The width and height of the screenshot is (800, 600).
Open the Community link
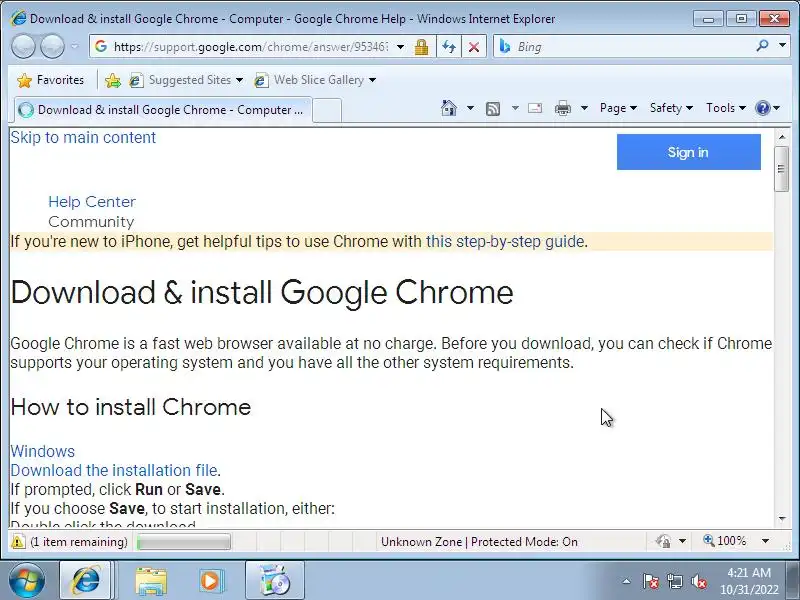click(x=91, y=222)
